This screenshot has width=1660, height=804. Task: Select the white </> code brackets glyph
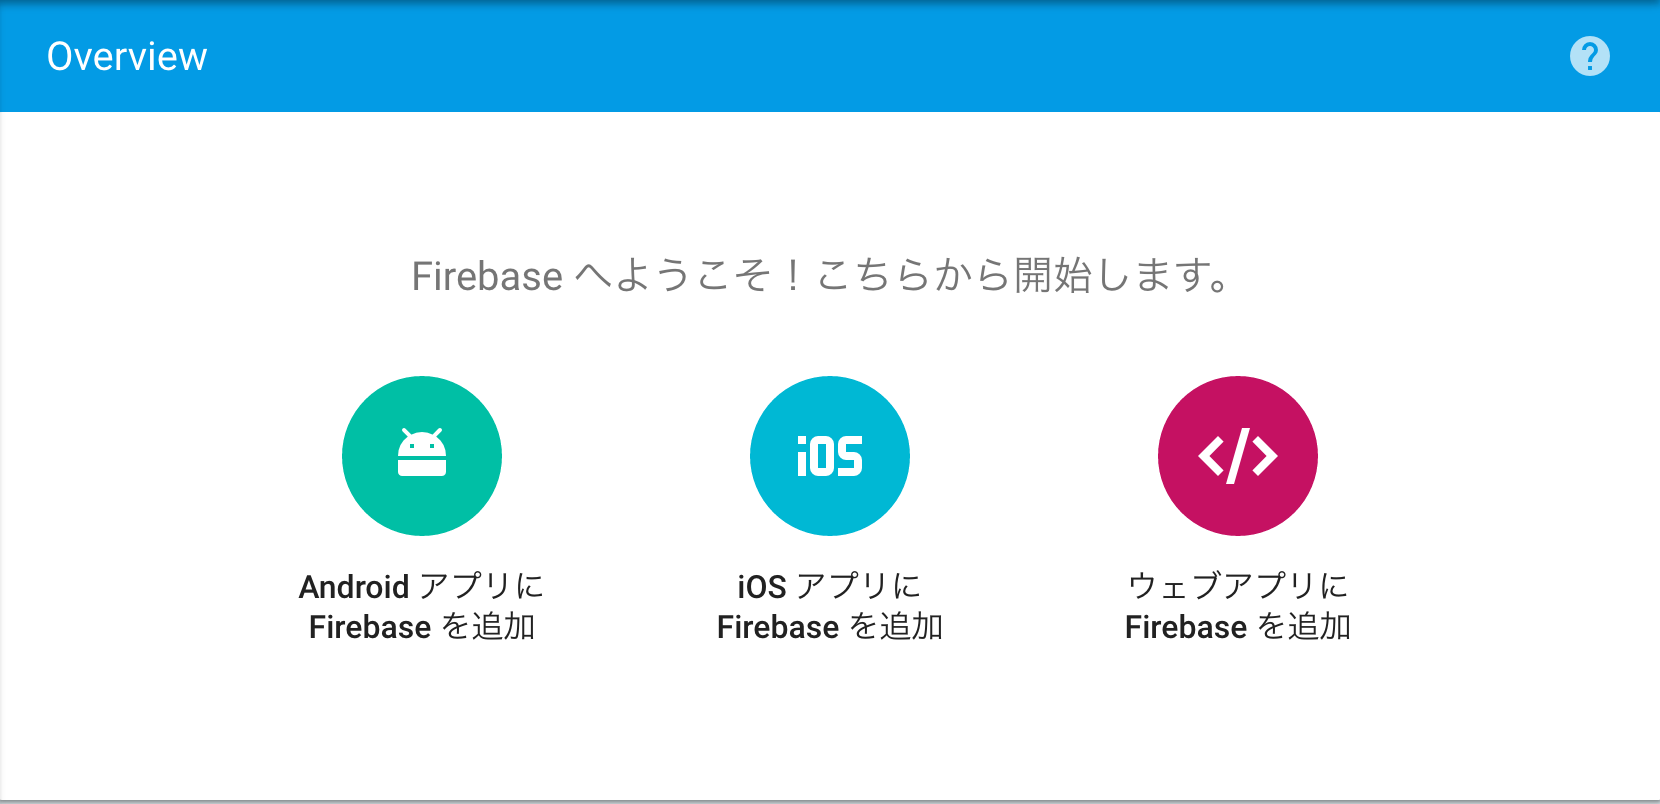(1238, 456)
